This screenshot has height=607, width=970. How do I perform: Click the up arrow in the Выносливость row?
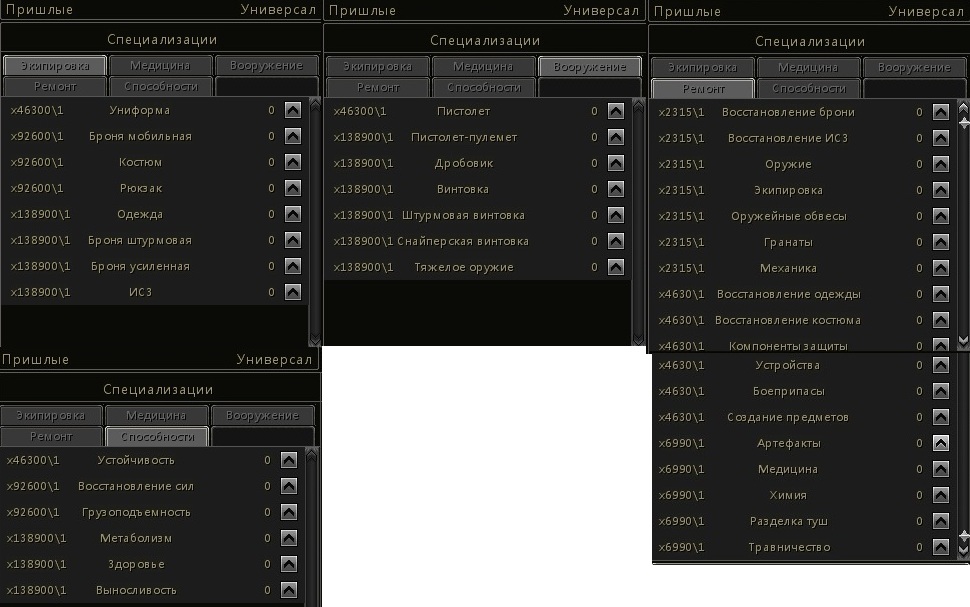289,590
